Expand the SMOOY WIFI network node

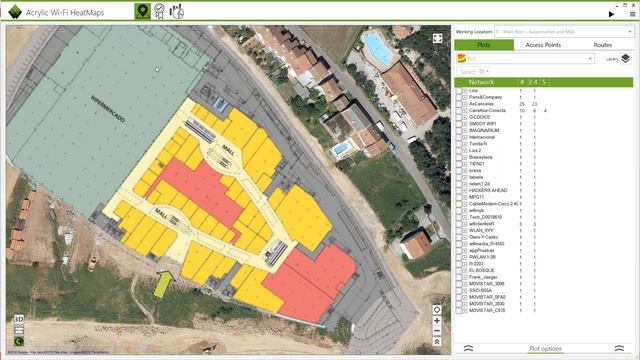465,124
